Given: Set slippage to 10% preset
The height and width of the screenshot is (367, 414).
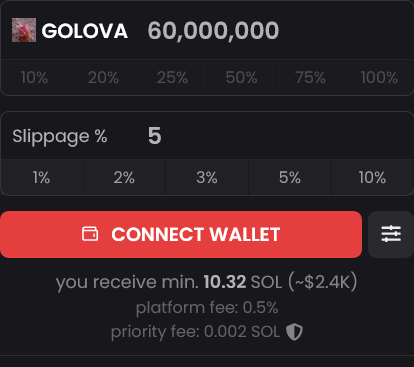Looking at the screenshot, I should tap(373, 177).
